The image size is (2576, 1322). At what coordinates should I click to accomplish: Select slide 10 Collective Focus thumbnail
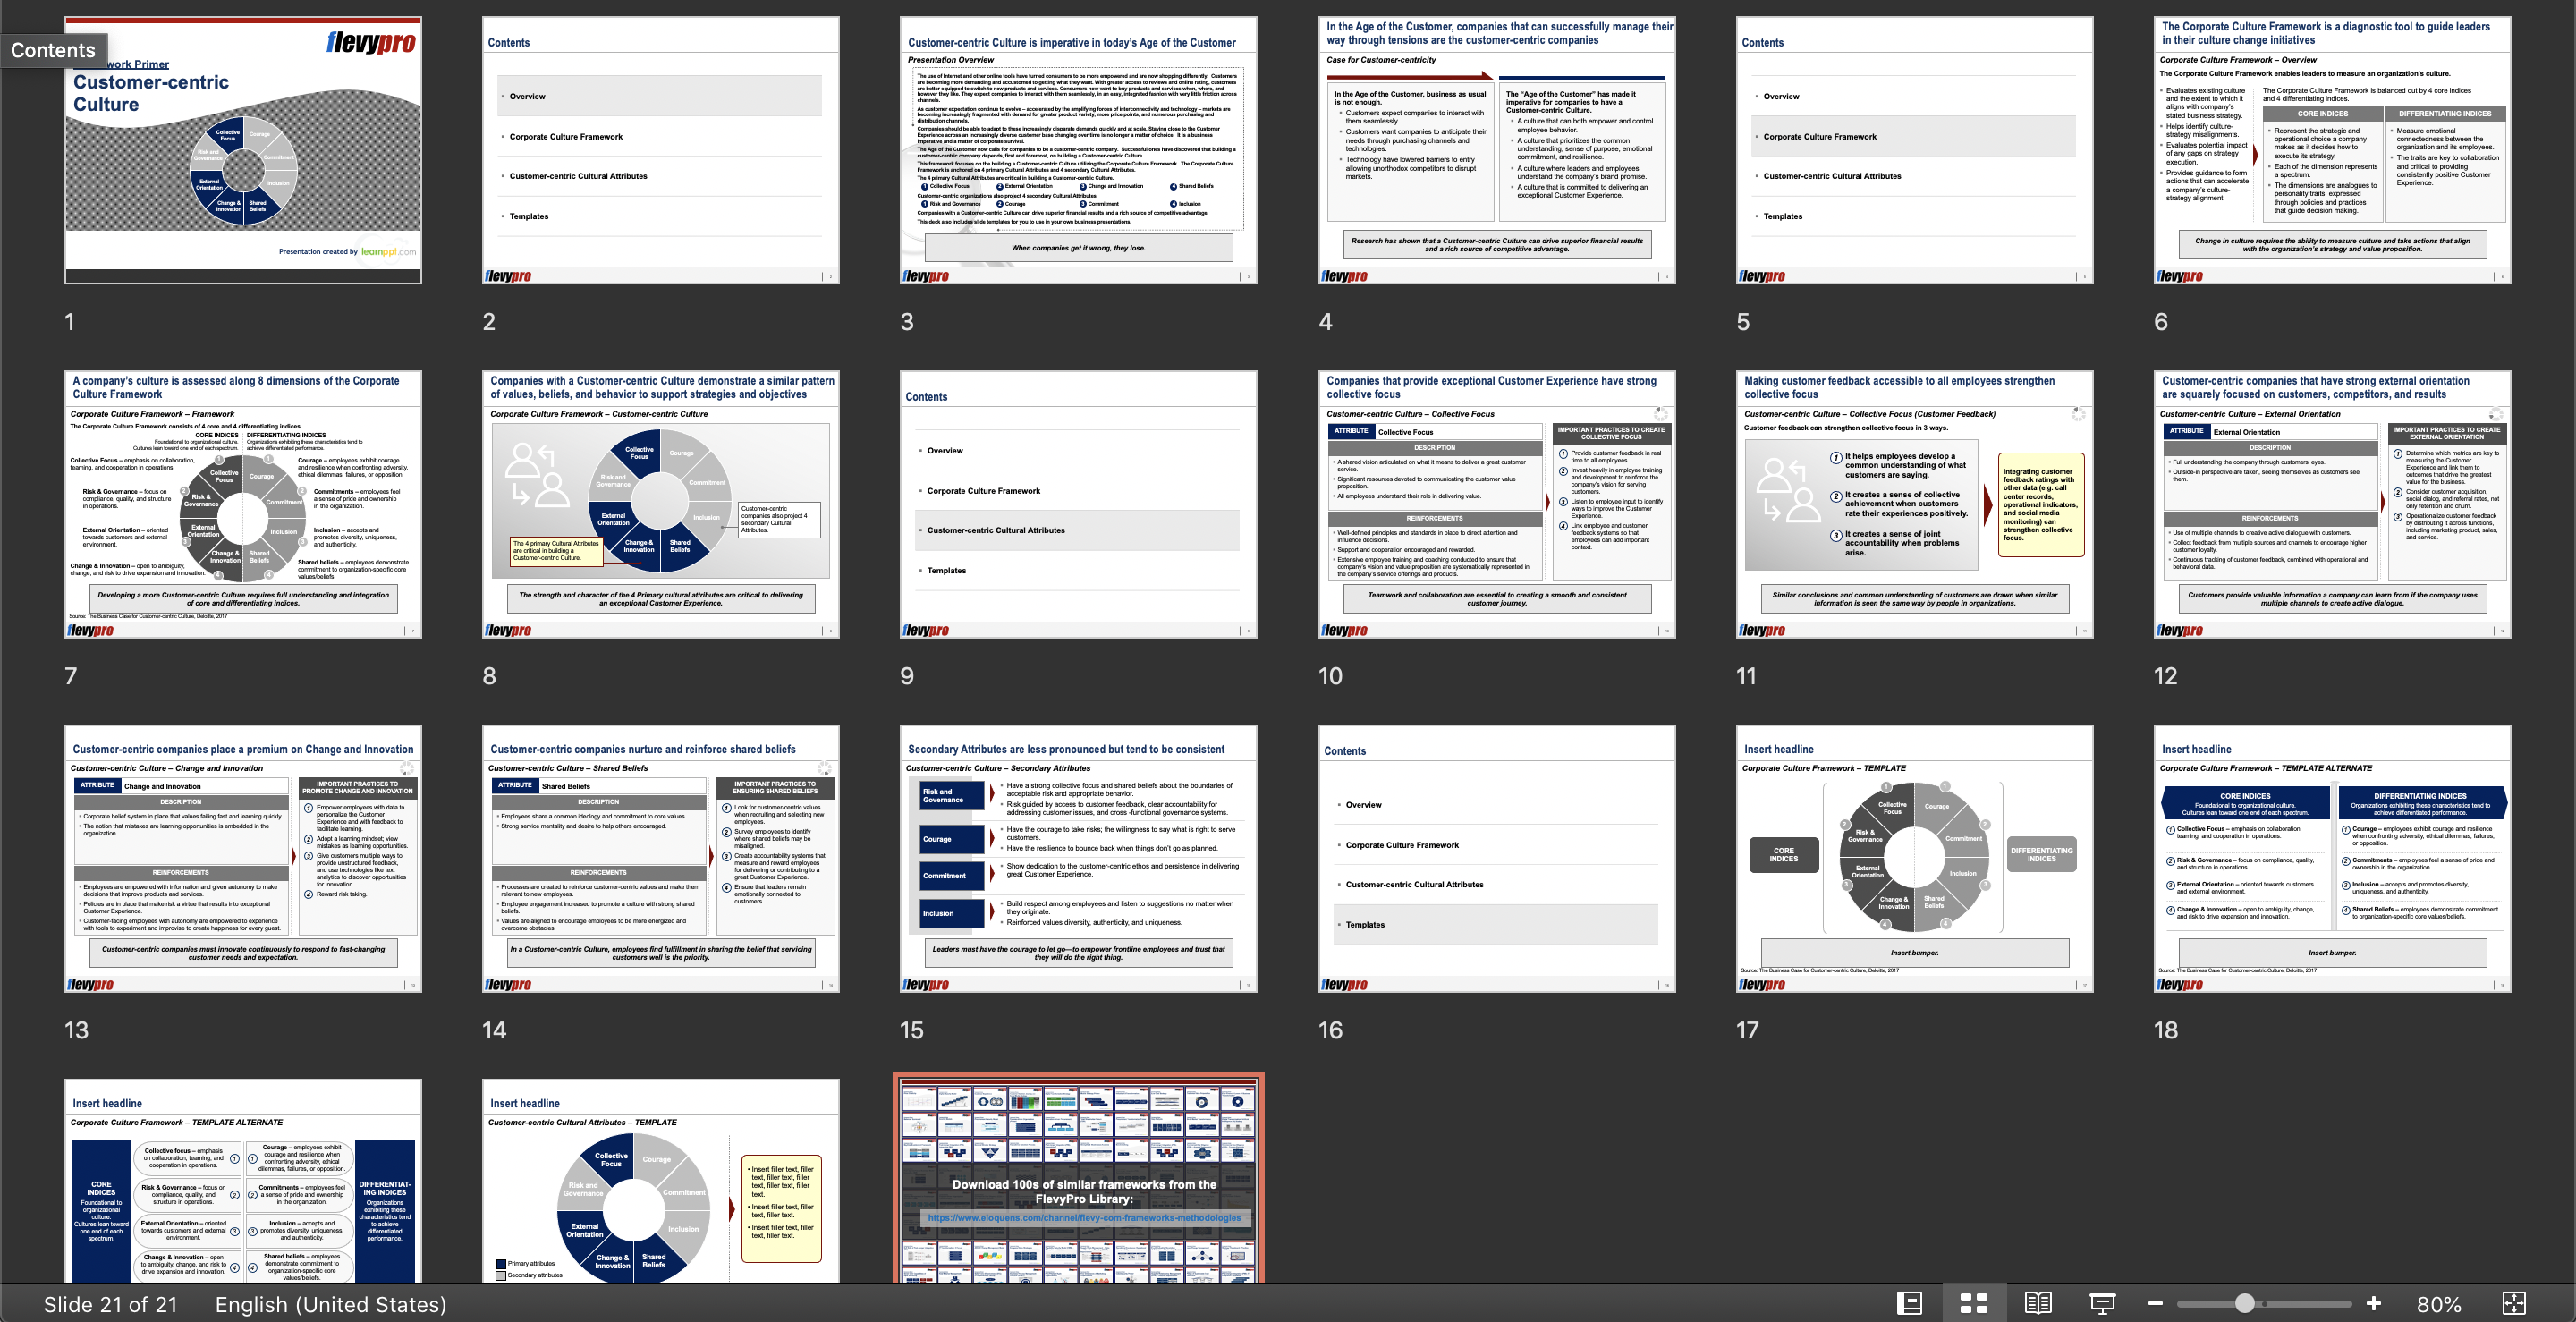coord(1497,504)
